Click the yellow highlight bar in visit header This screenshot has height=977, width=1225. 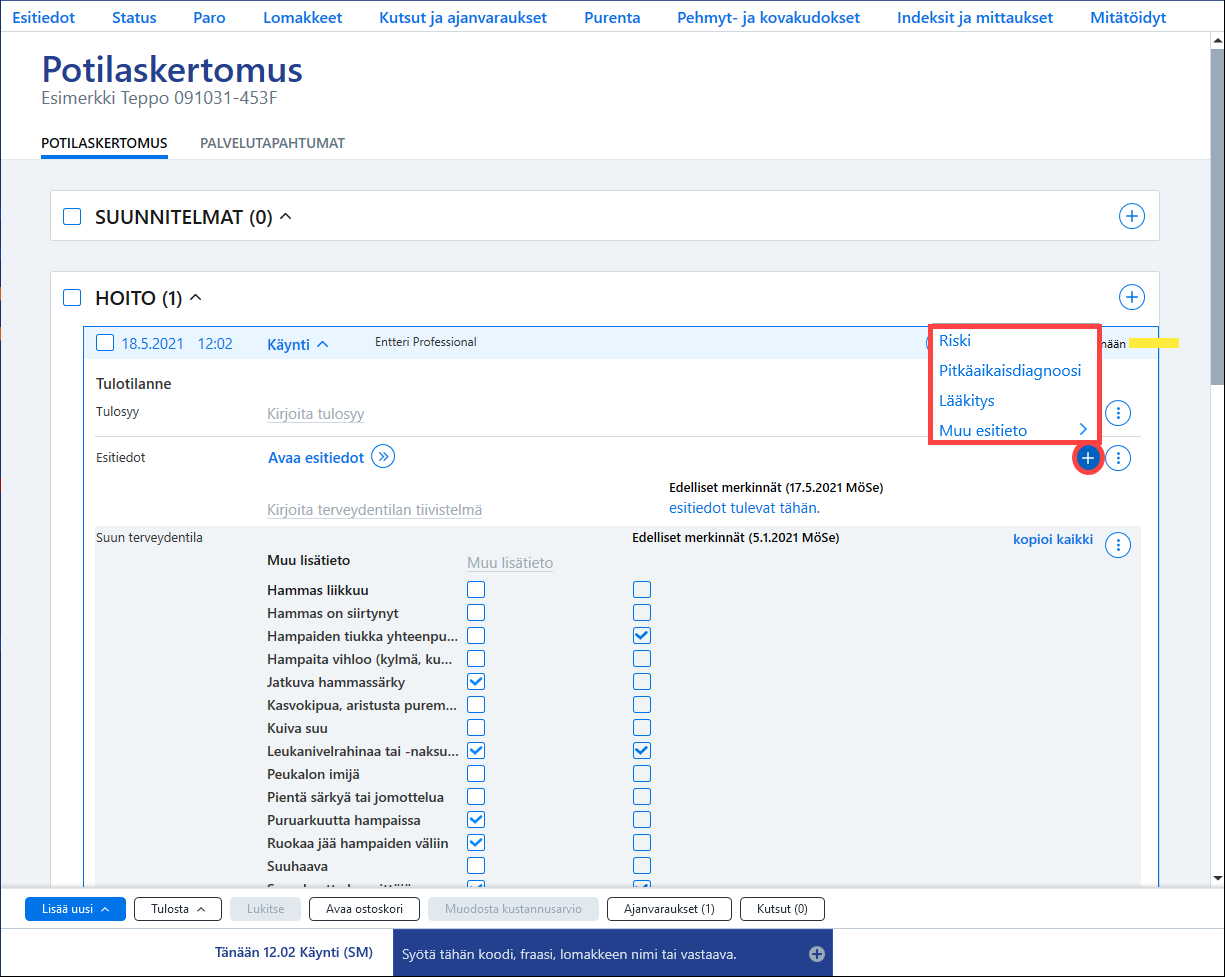coord(1154,343)
